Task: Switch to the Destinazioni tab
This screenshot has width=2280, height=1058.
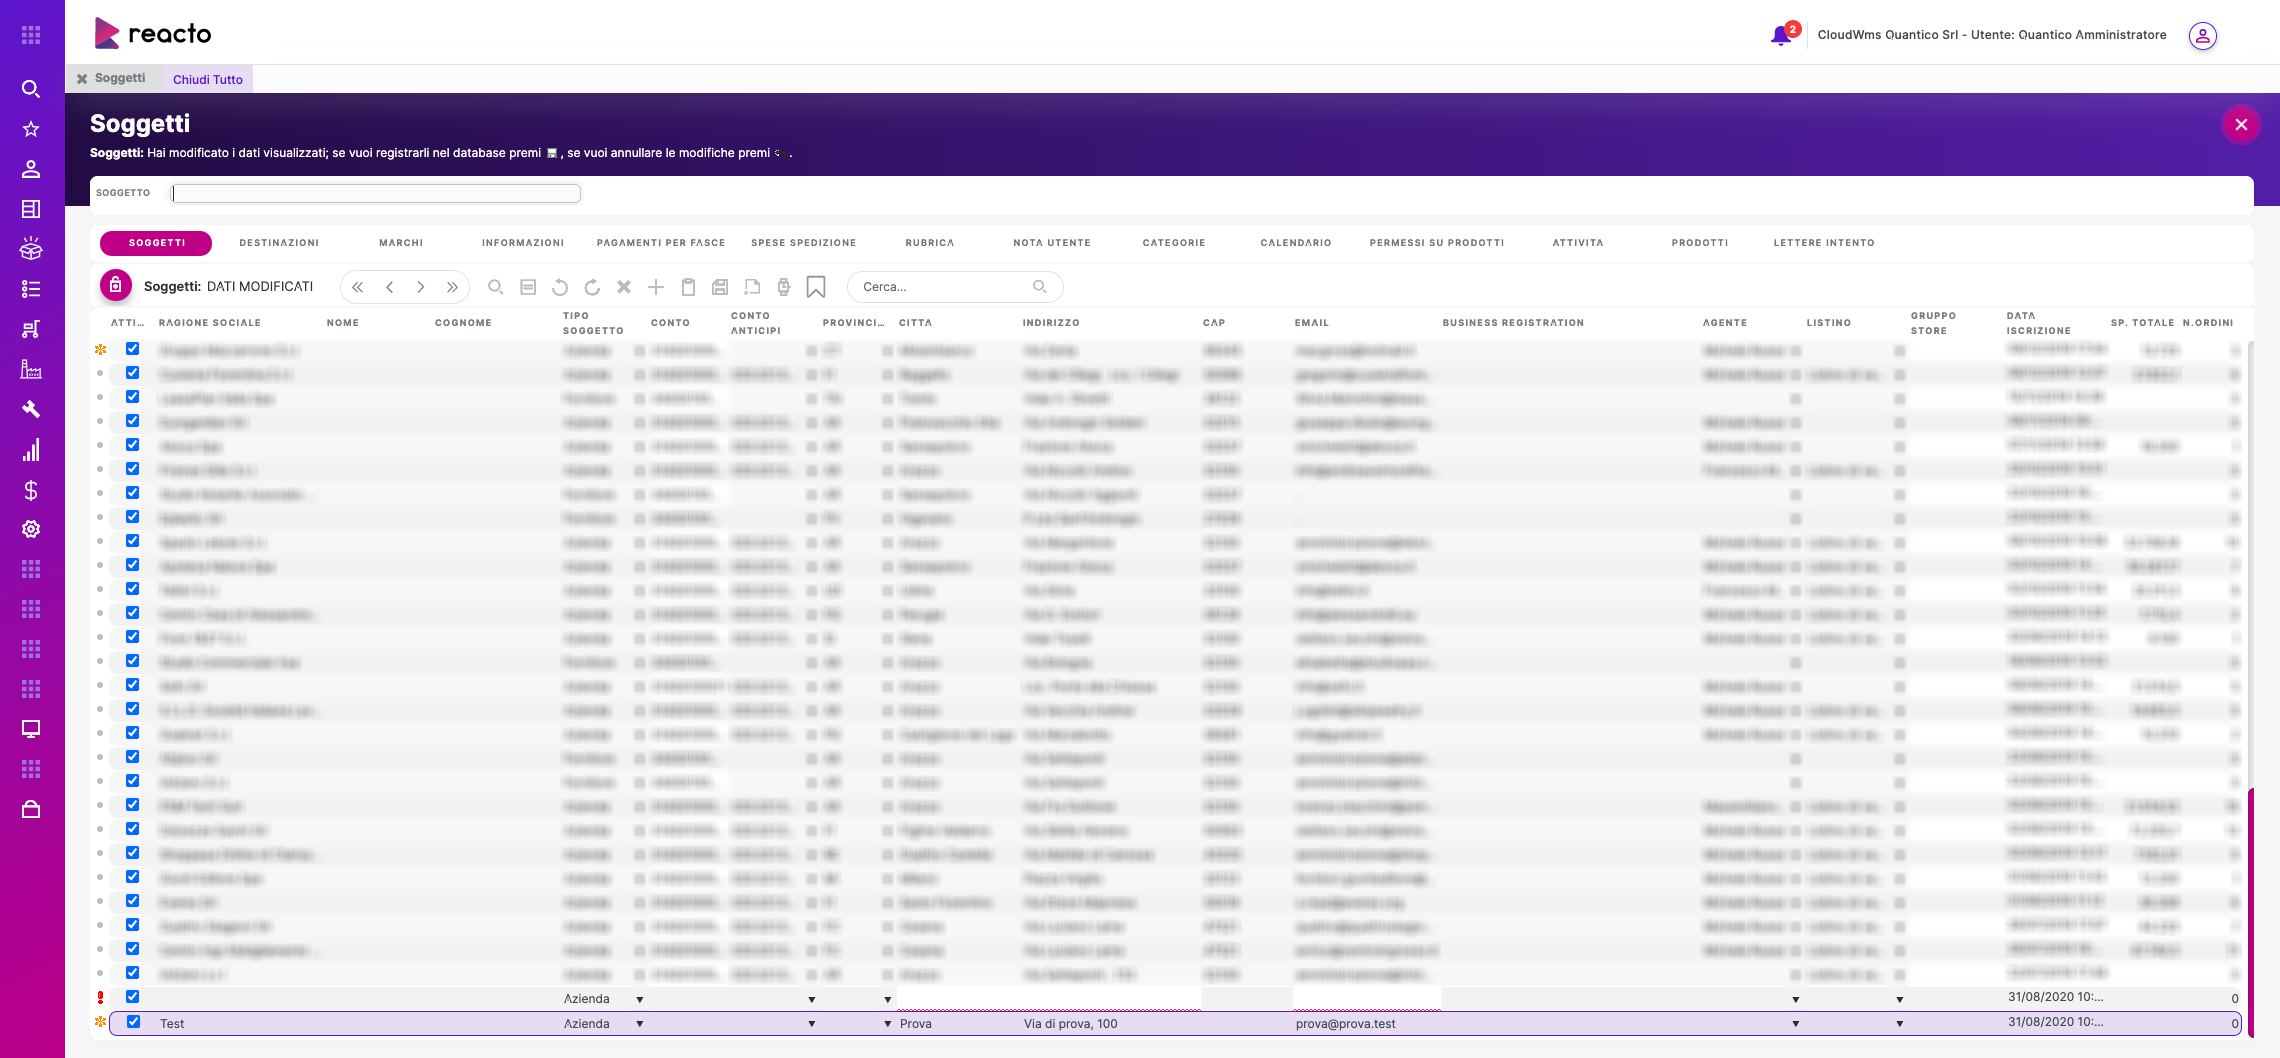Action: pyautogui.click(x=279, y=243)
